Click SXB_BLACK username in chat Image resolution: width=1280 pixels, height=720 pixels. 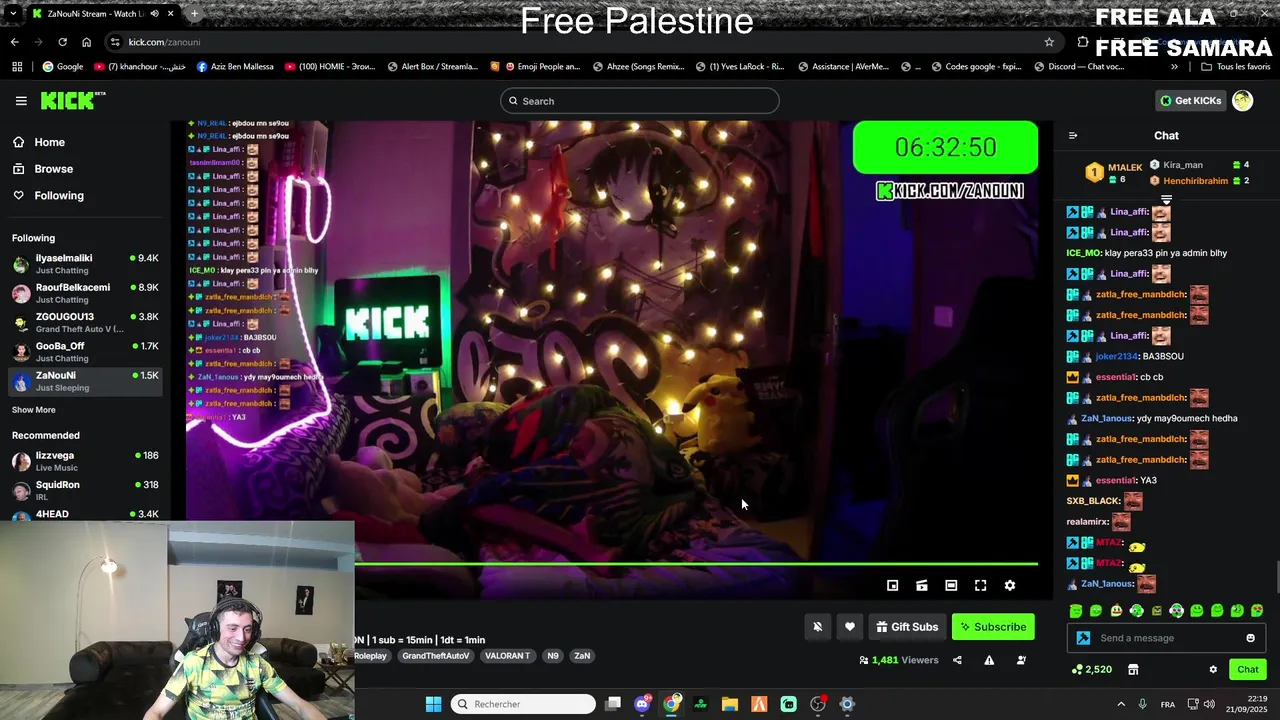(x=1093, y=501)
